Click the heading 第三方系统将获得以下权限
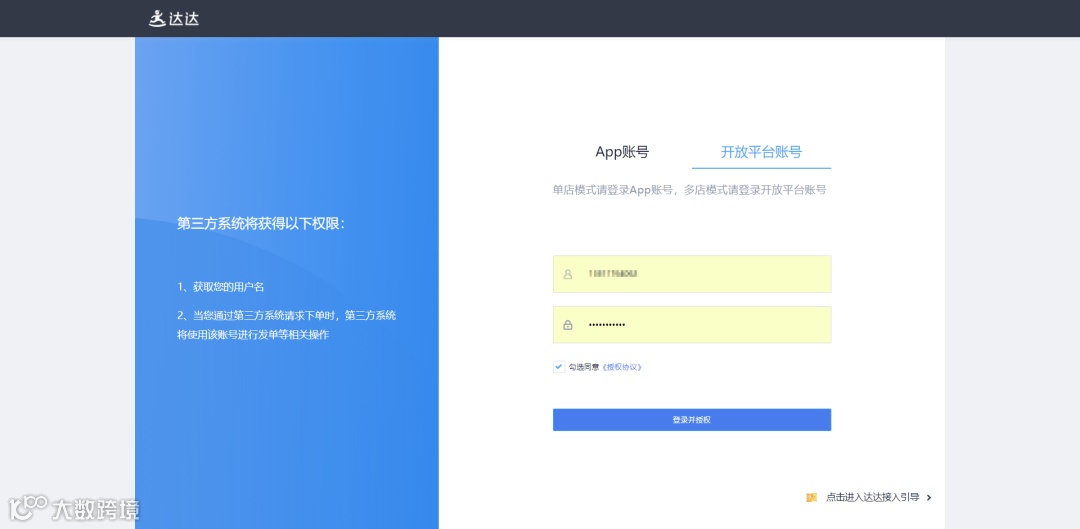The image size is (1080, 529). click(261, 224)
